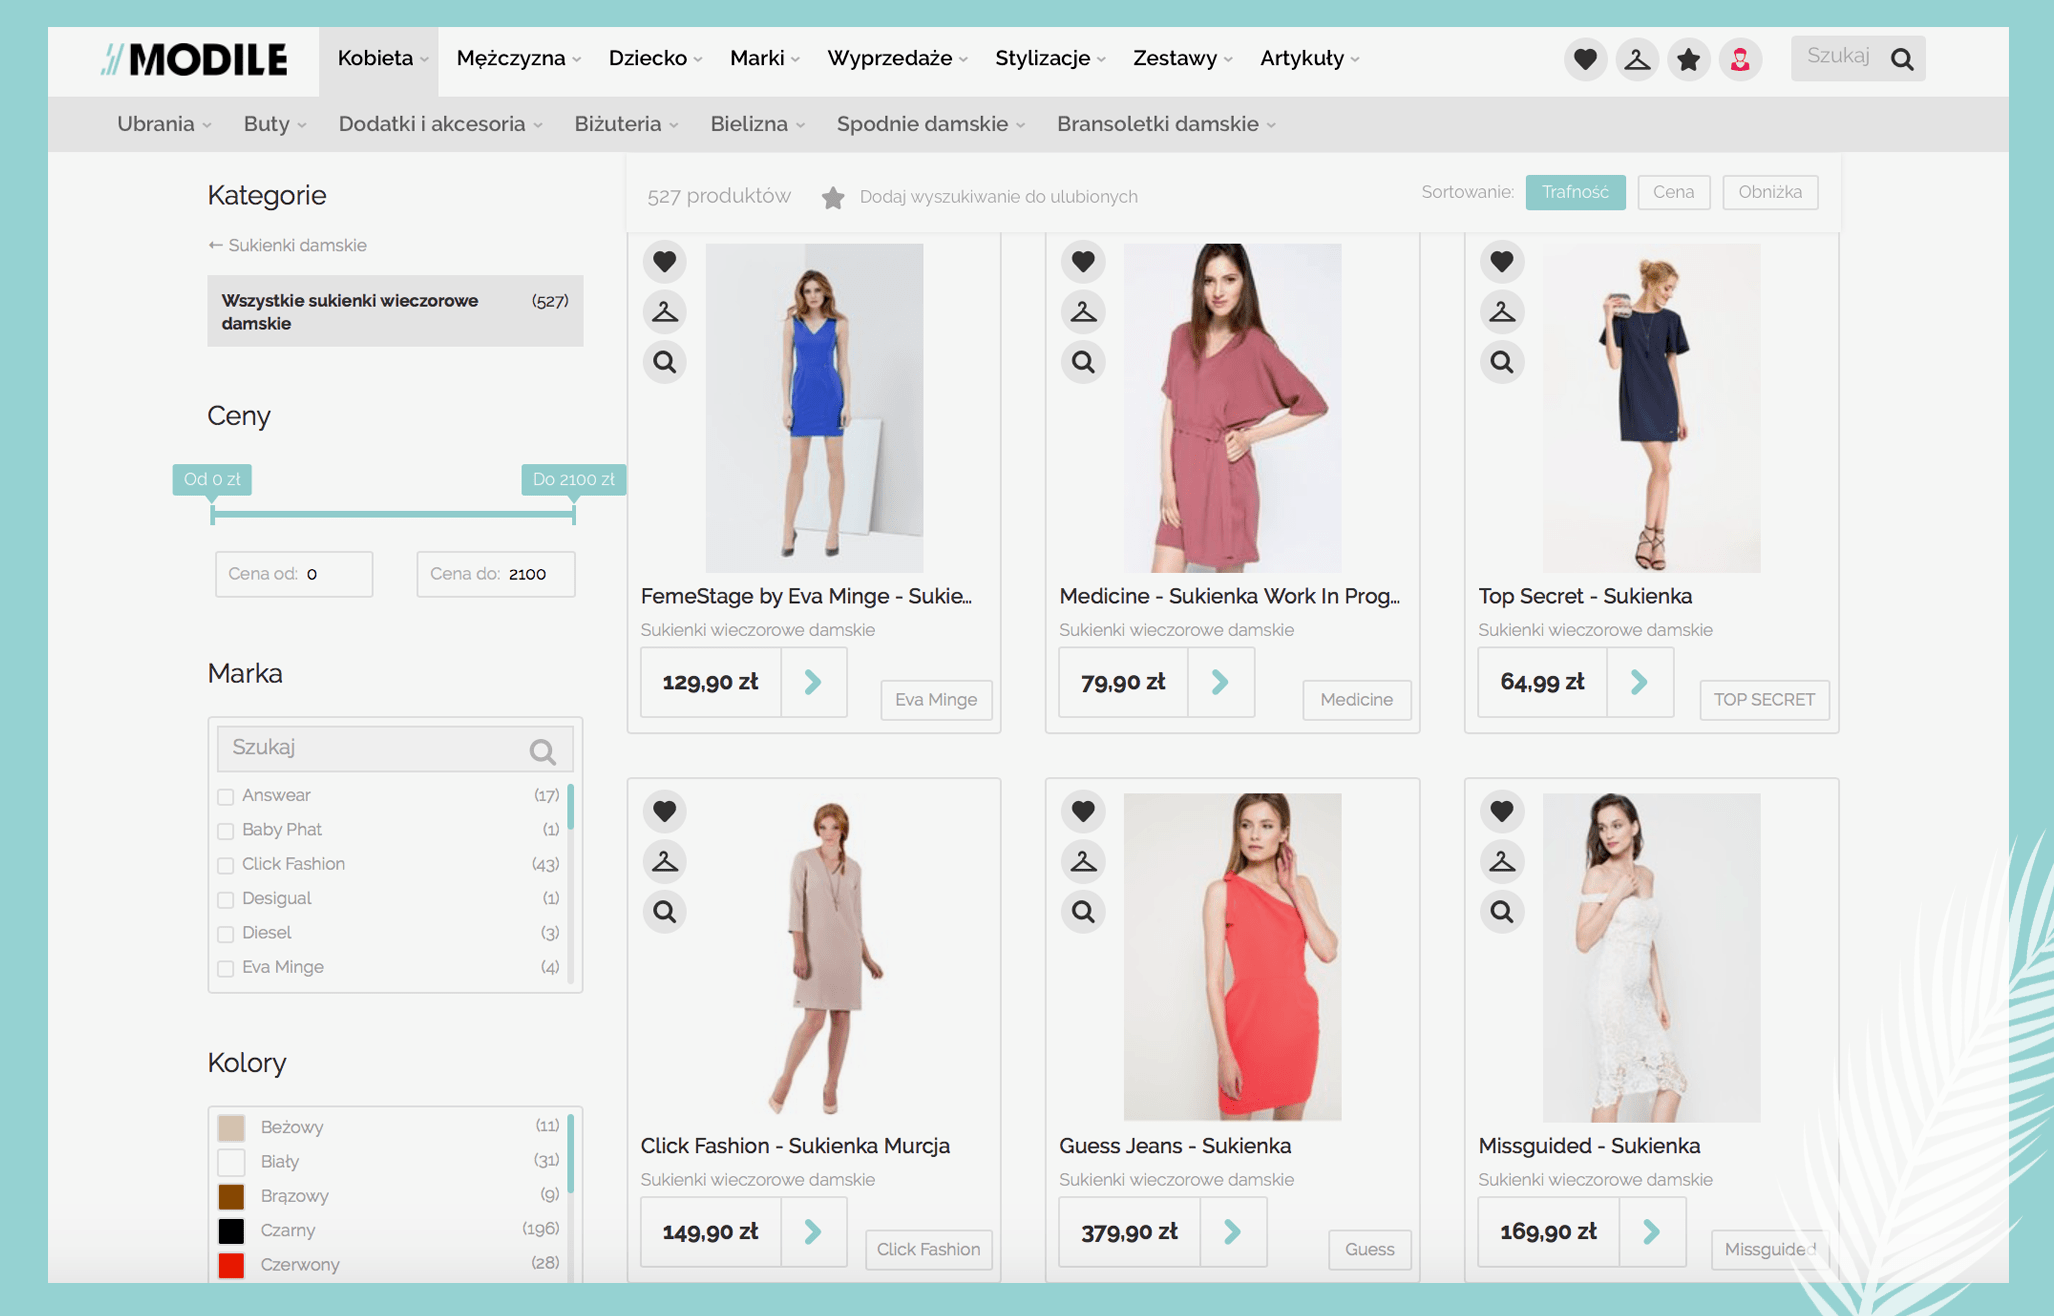The image size is (2054, 1316).
Task: Open the Buty submenu
Action: point(275,124)
